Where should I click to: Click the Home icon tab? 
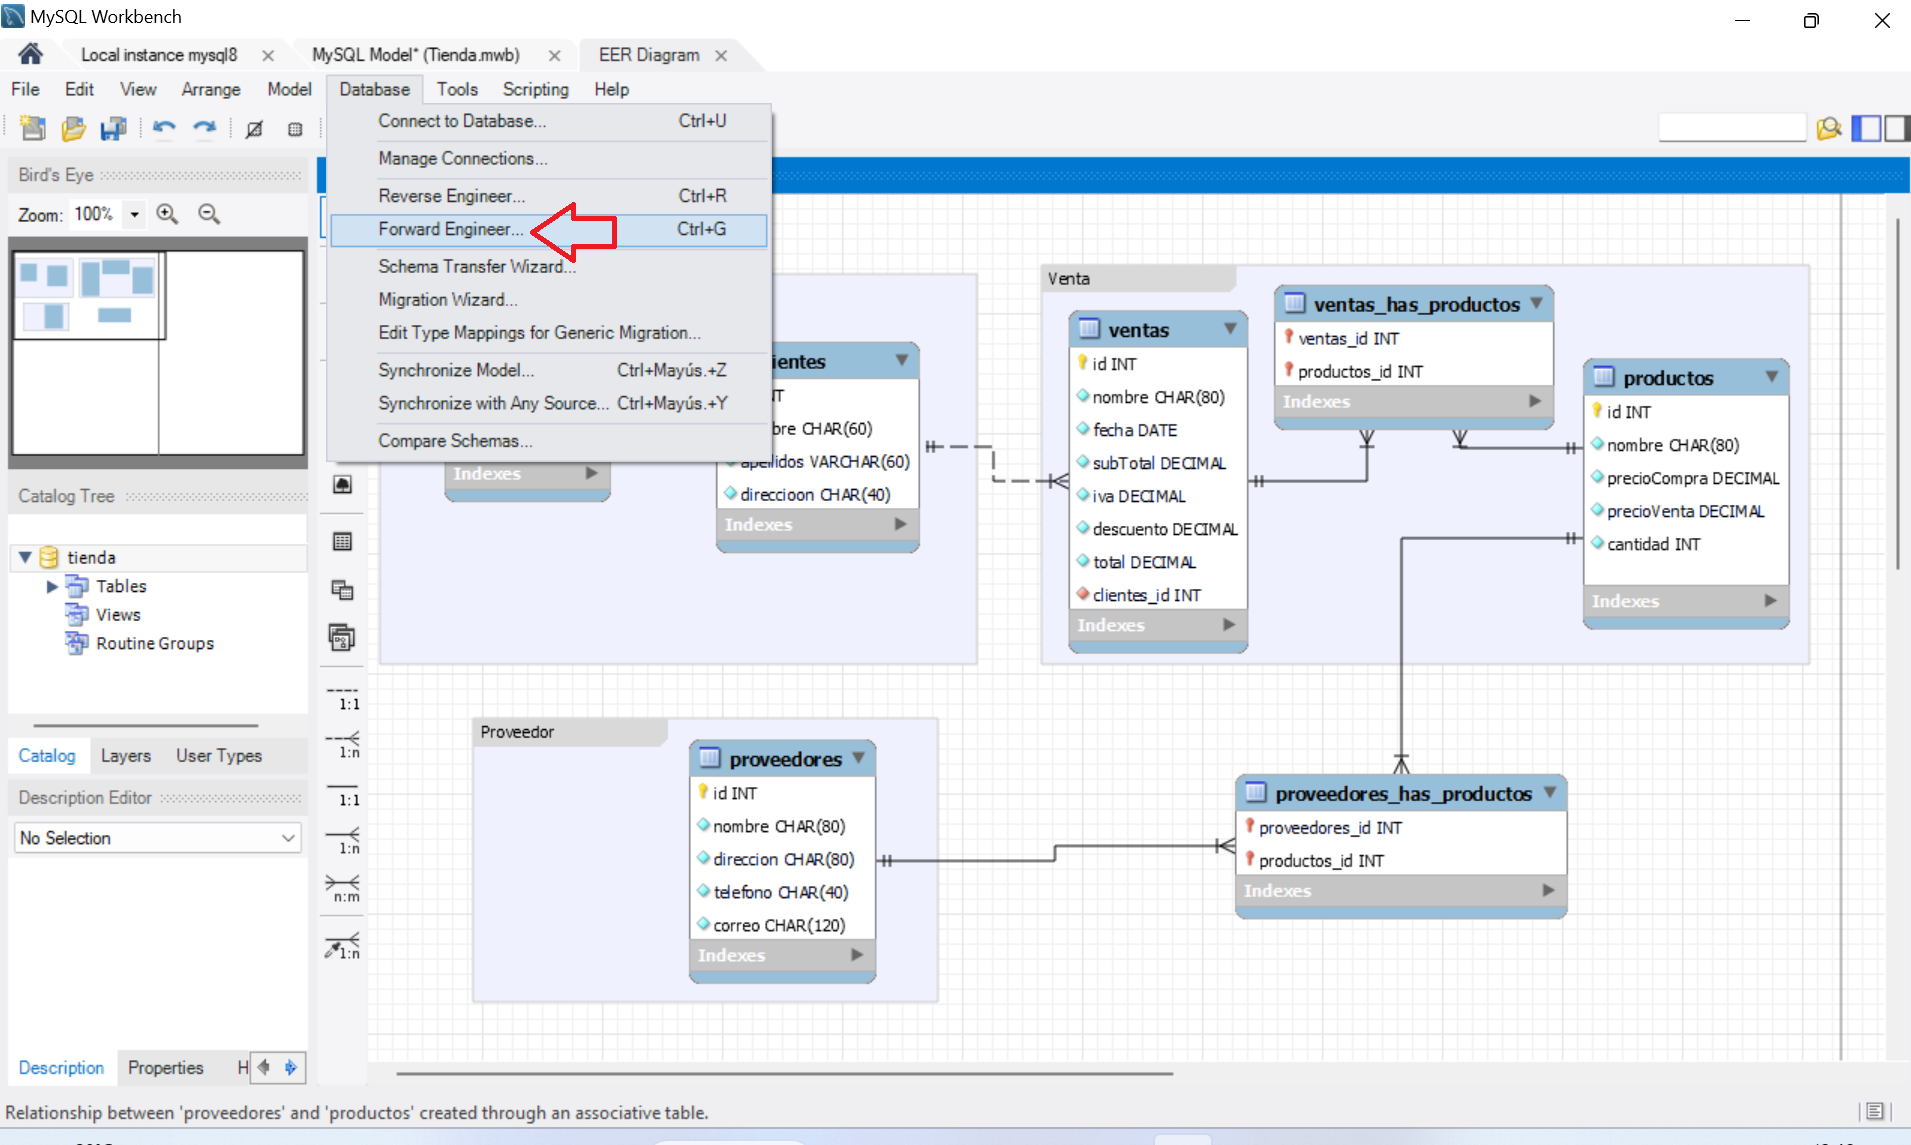pos(30,54)
